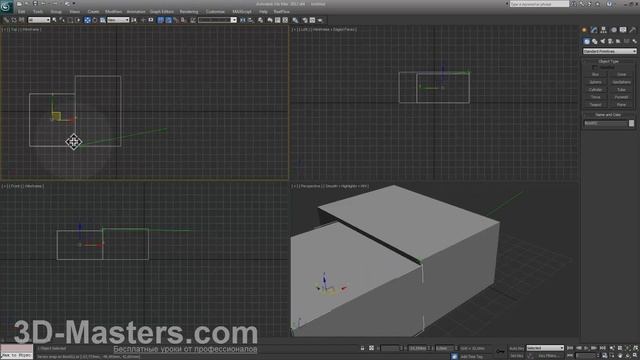Open the Rendering menu
Screen dimensions: 640x360
pyautogui.click(x=189, y=11)
